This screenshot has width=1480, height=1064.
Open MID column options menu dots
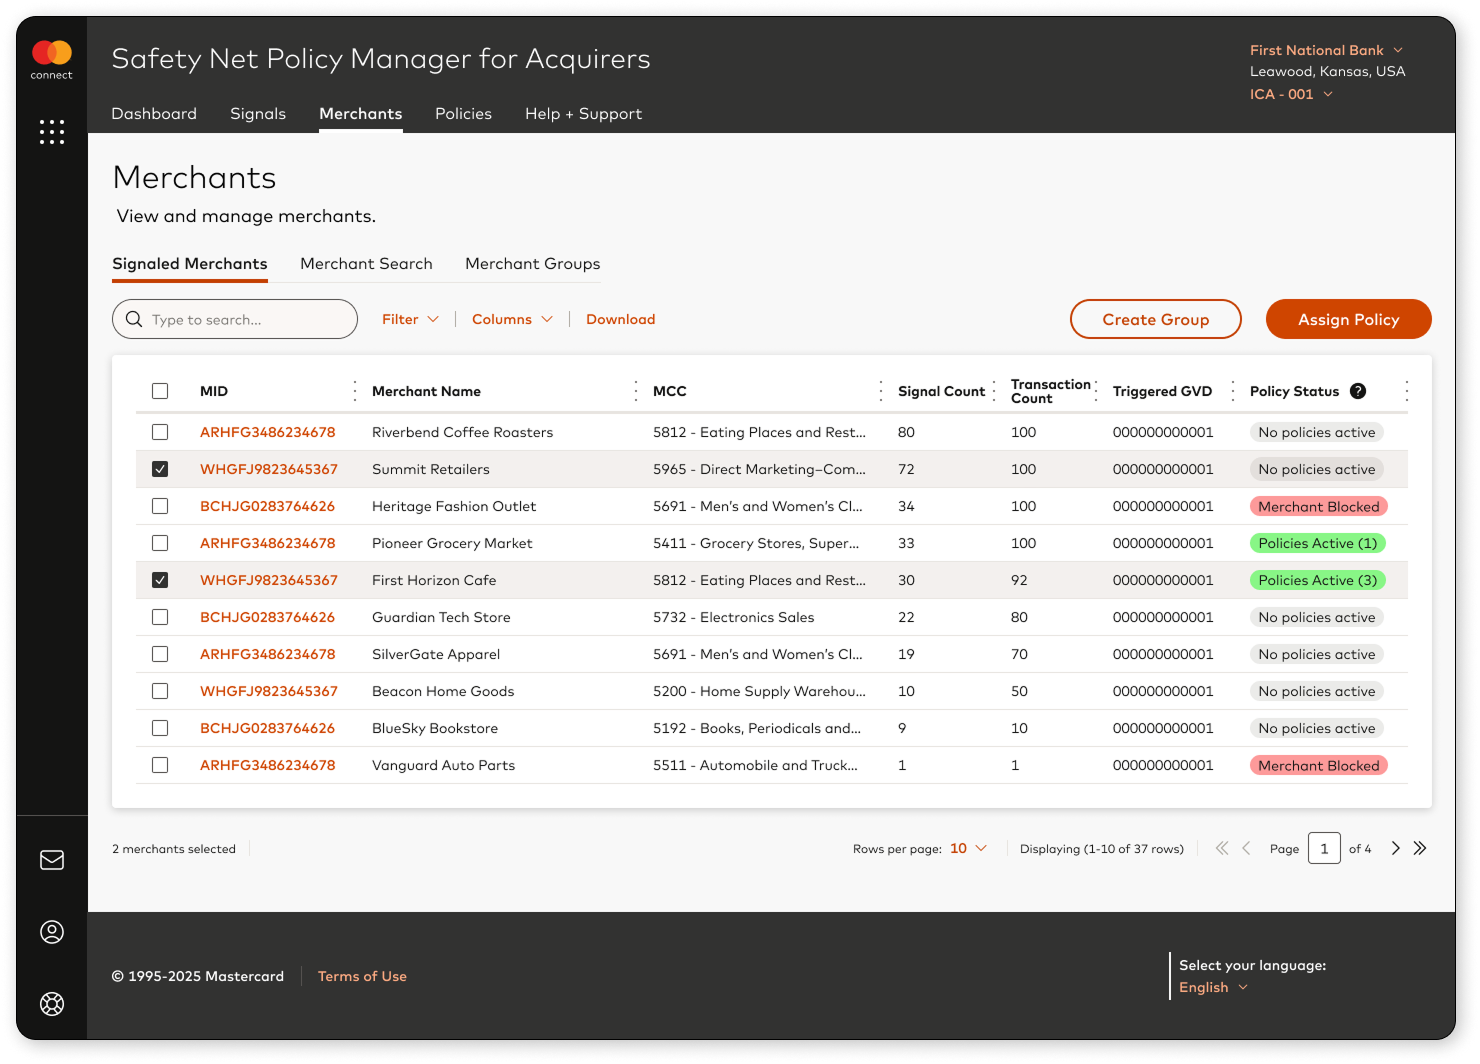pyautogui.click(x=354, y=391)
